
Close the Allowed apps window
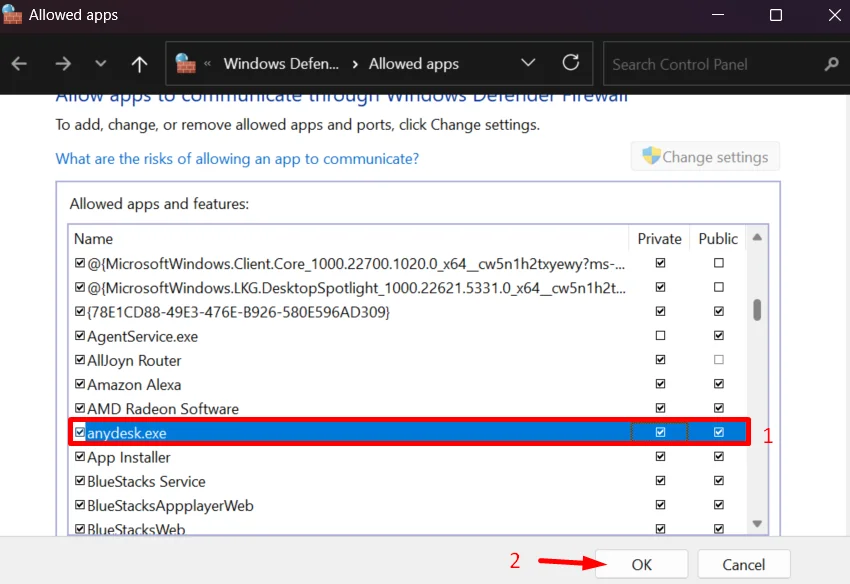pyautogui.click(x=835, y=15)
